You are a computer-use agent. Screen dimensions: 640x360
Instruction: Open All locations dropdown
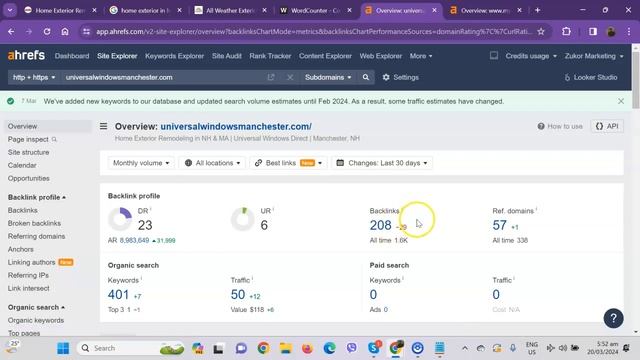pyautogui.click(x=212, y=163)
